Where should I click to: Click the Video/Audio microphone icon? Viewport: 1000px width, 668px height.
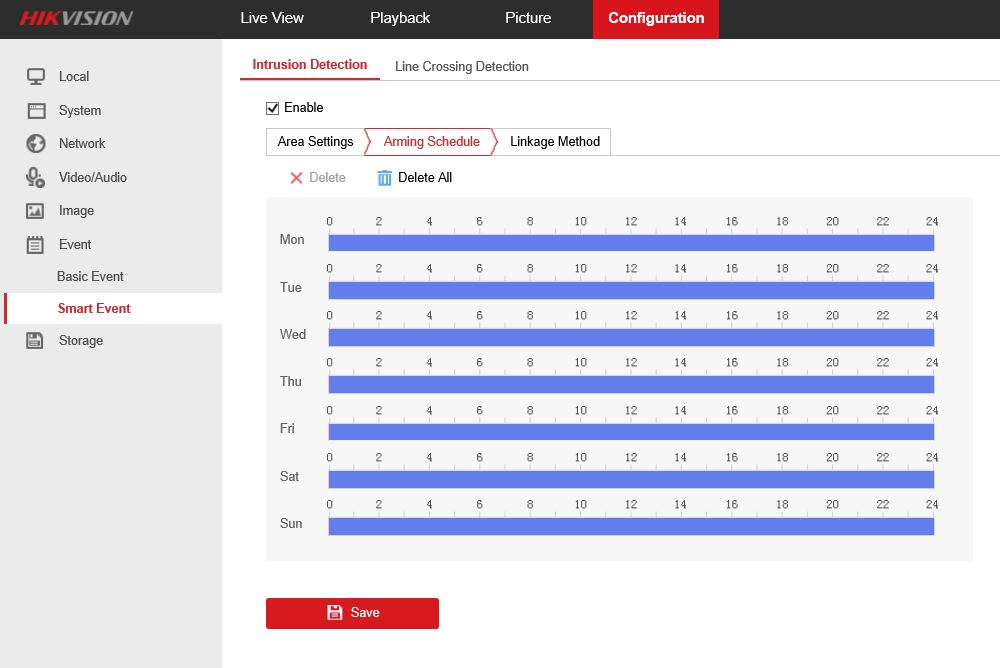tap(36, 177)
